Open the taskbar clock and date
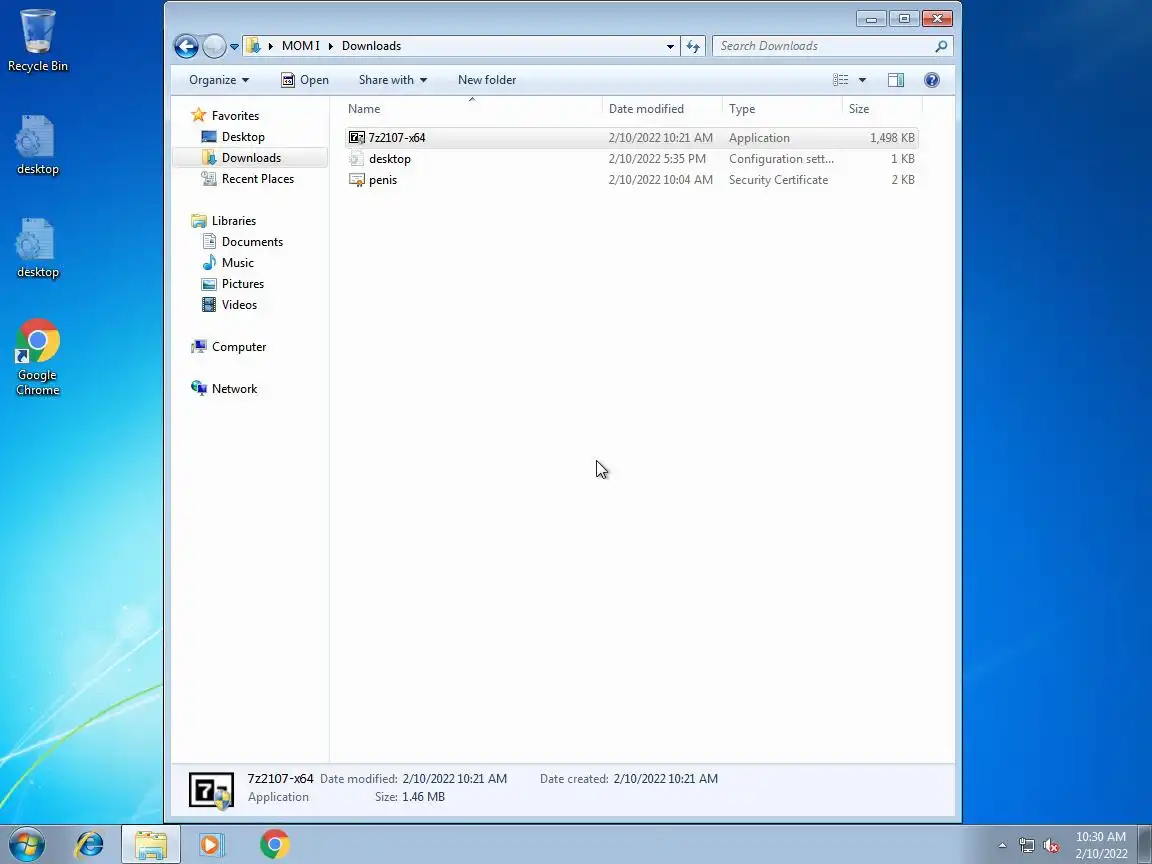The width and height of the screenshot is (1152, 864). (1101, 845)
